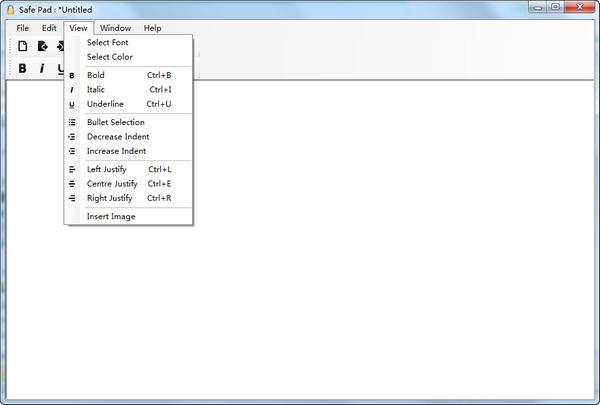Select Underline Ctrl+U menu item
Image resolution: width=600 pixels, height=405 pixels.
click(x=129, y=104)
